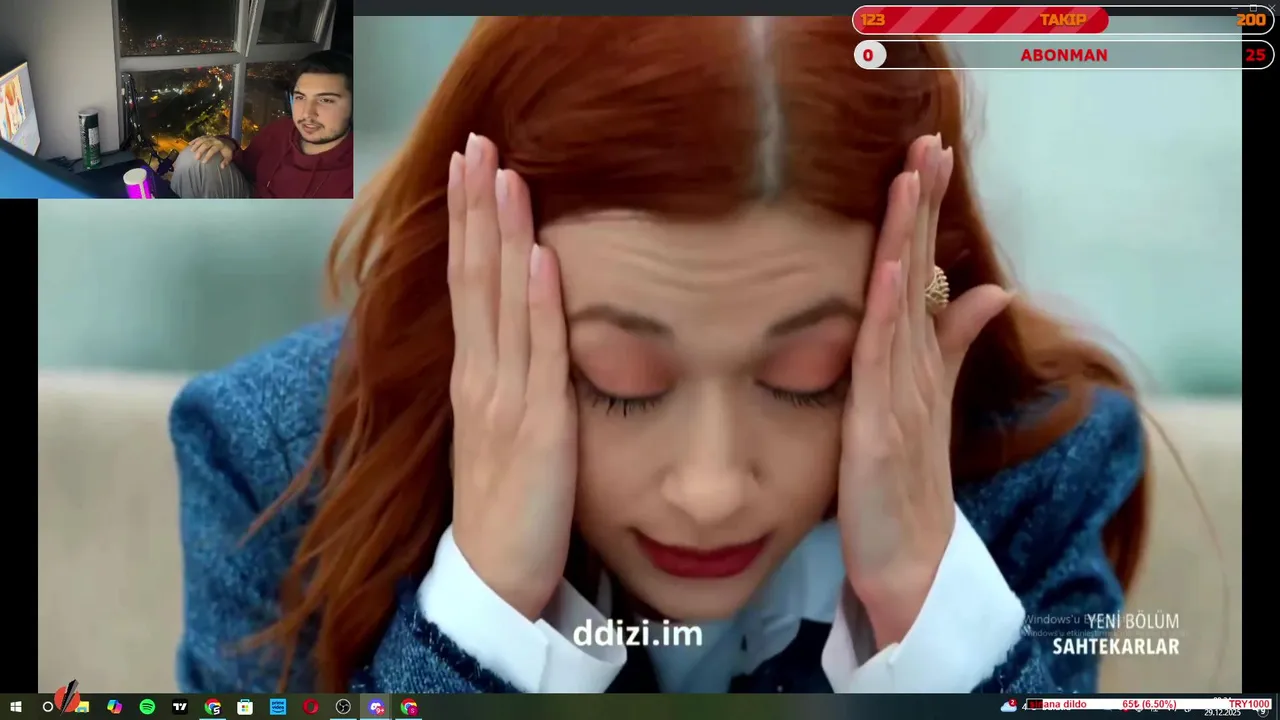Open Discord with notification badge in taskbar
Image resolution: width=1280 pixels, height=720 pixels.
coord(376,707)
